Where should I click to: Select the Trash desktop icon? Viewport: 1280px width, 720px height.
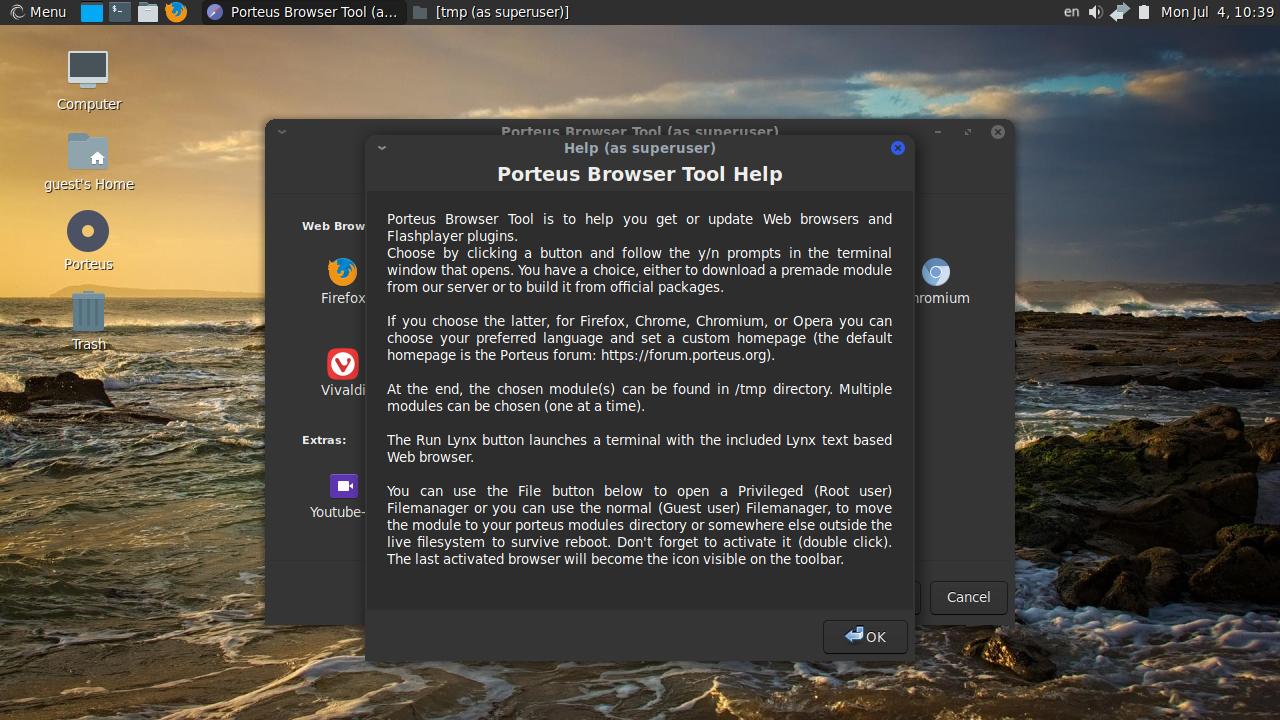point(88,312)
